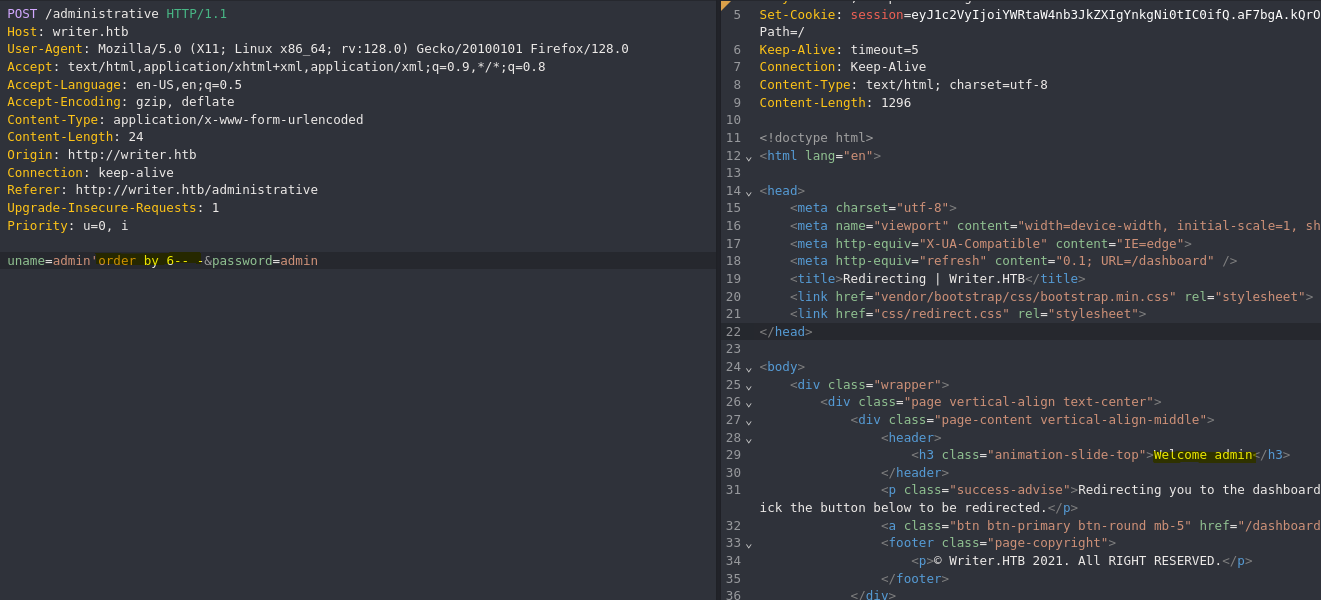1321x600 pixels.
Task: Select the Upgrade-Insecure-Requests header name
Action: pyautogui.click(x=102, y=208)
